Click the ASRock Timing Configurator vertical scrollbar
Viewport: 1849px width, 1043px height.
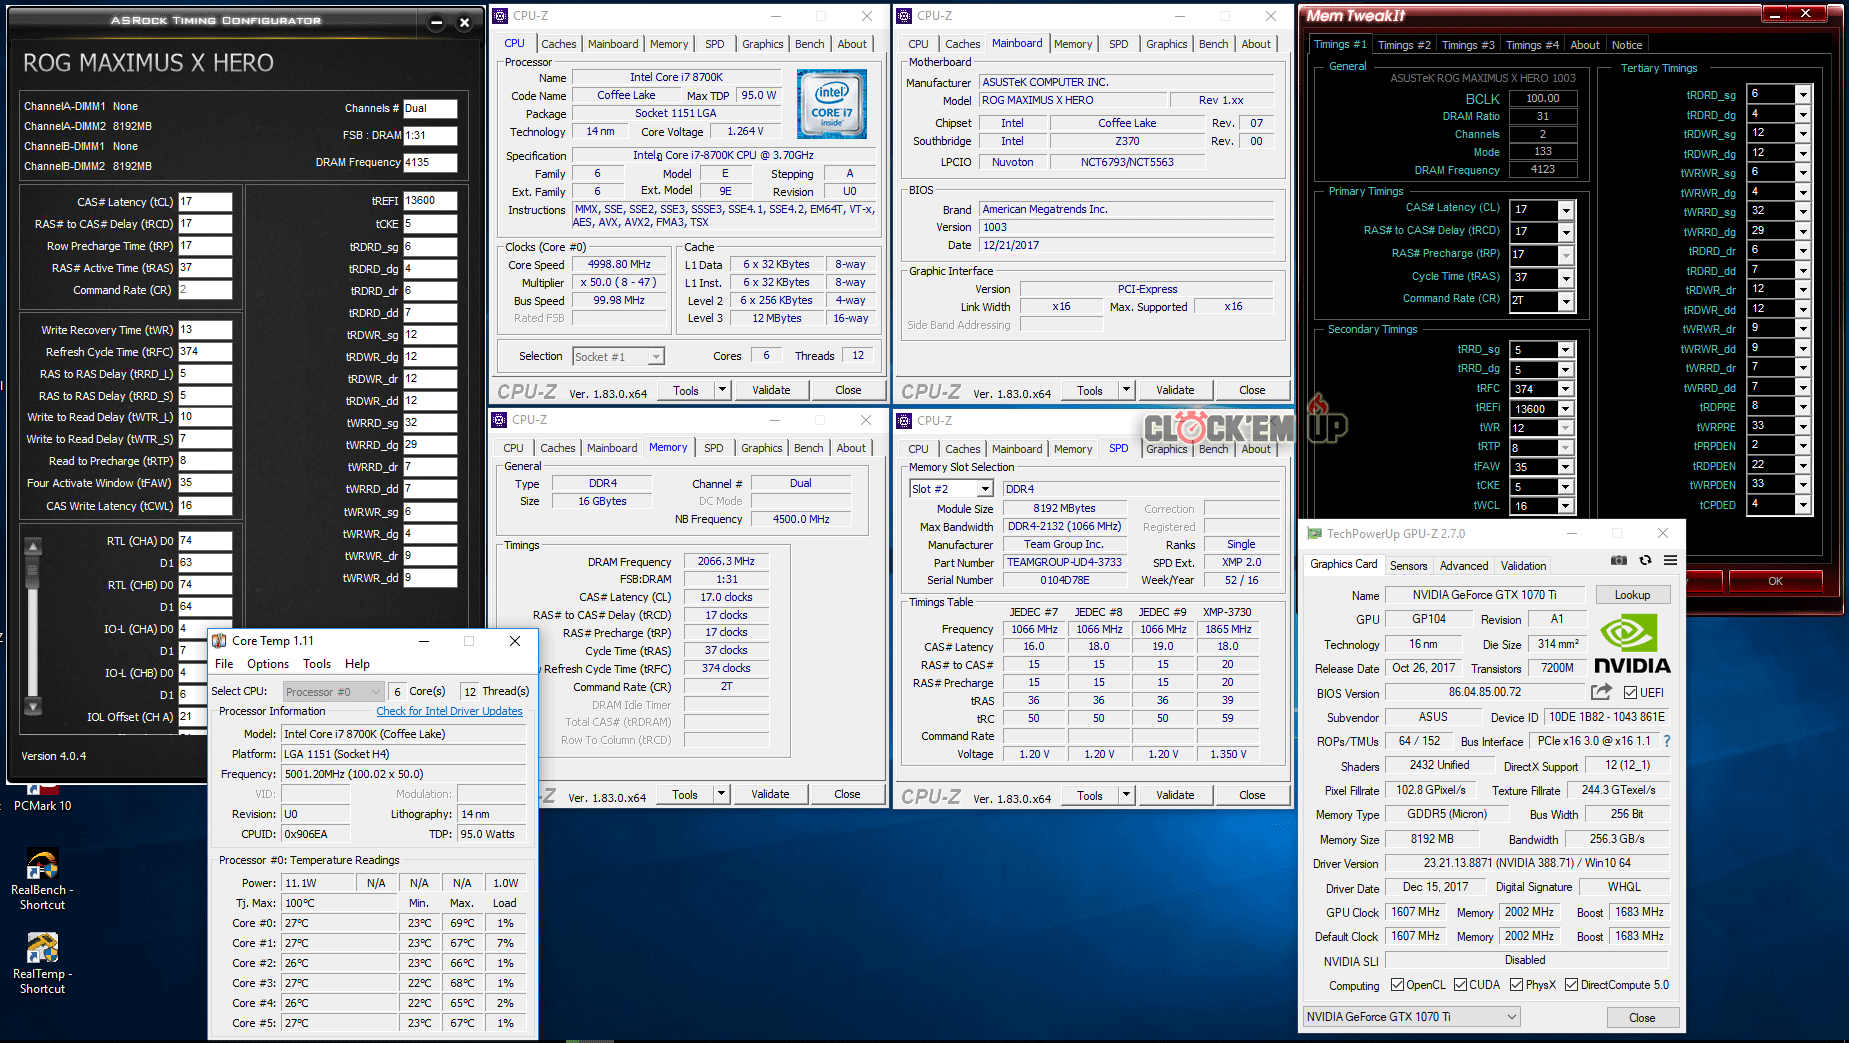(x=33, y=626)
